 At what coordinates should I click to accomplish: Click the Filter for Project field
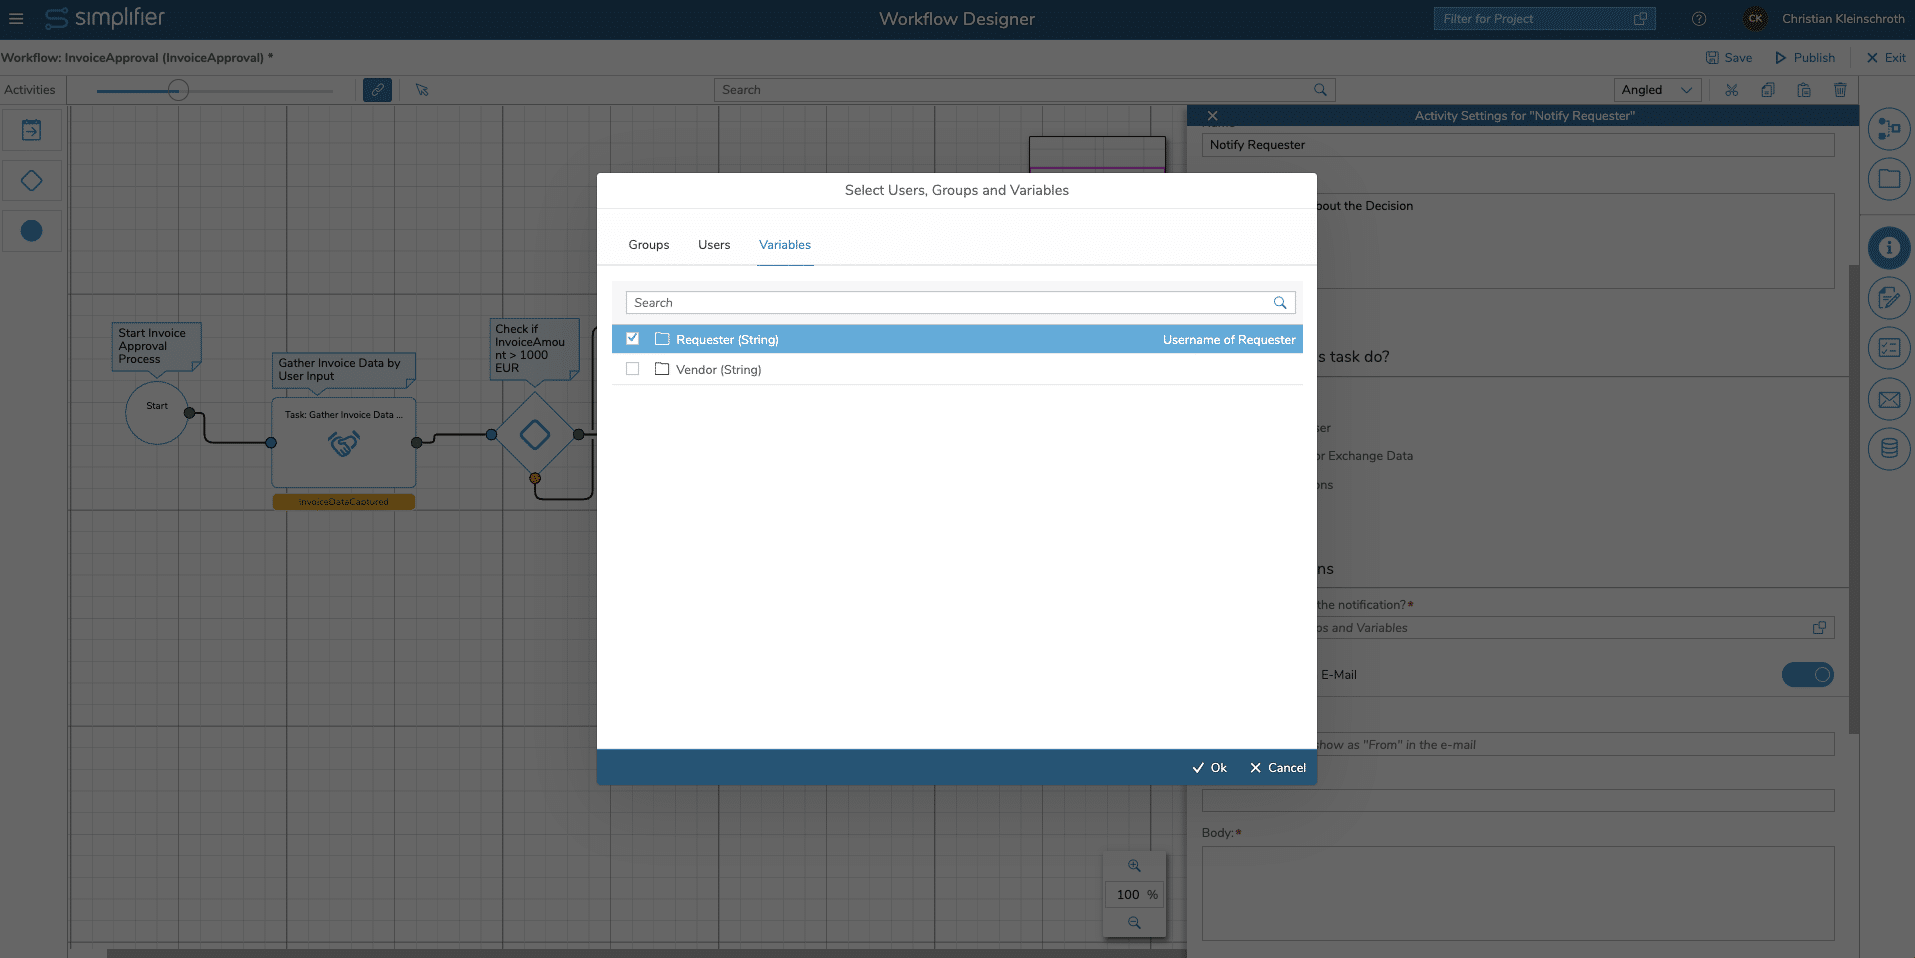click(x=1544, y=19)
